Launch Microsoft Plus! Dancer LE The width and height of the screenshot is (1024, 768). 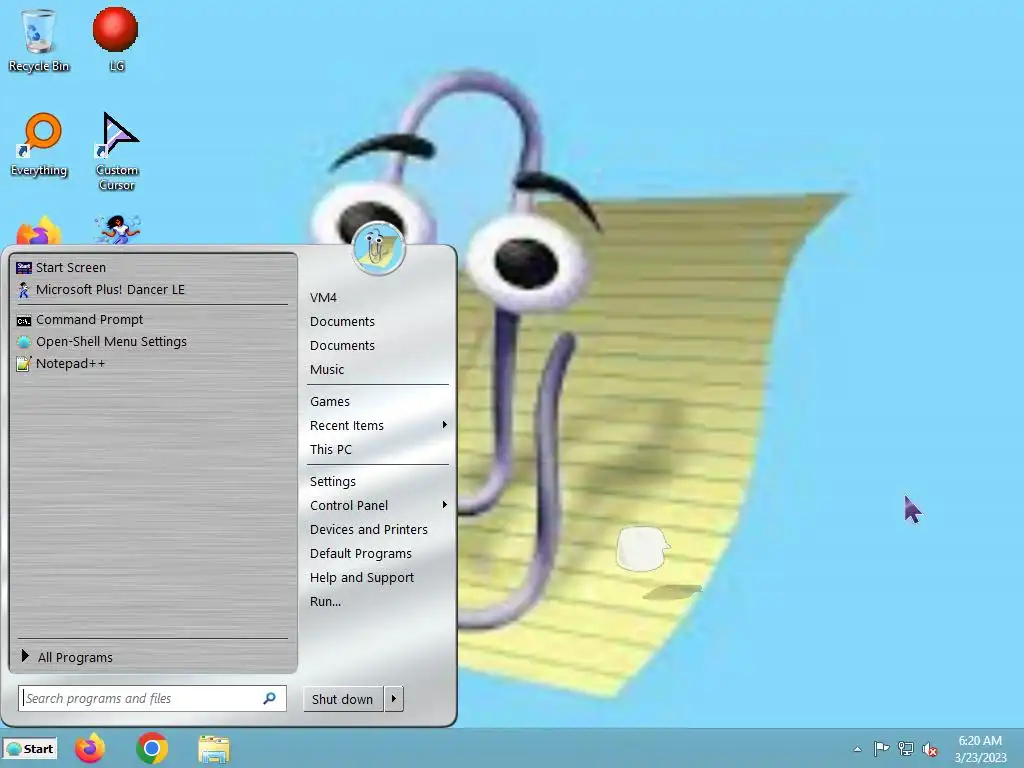pos(153,290)
